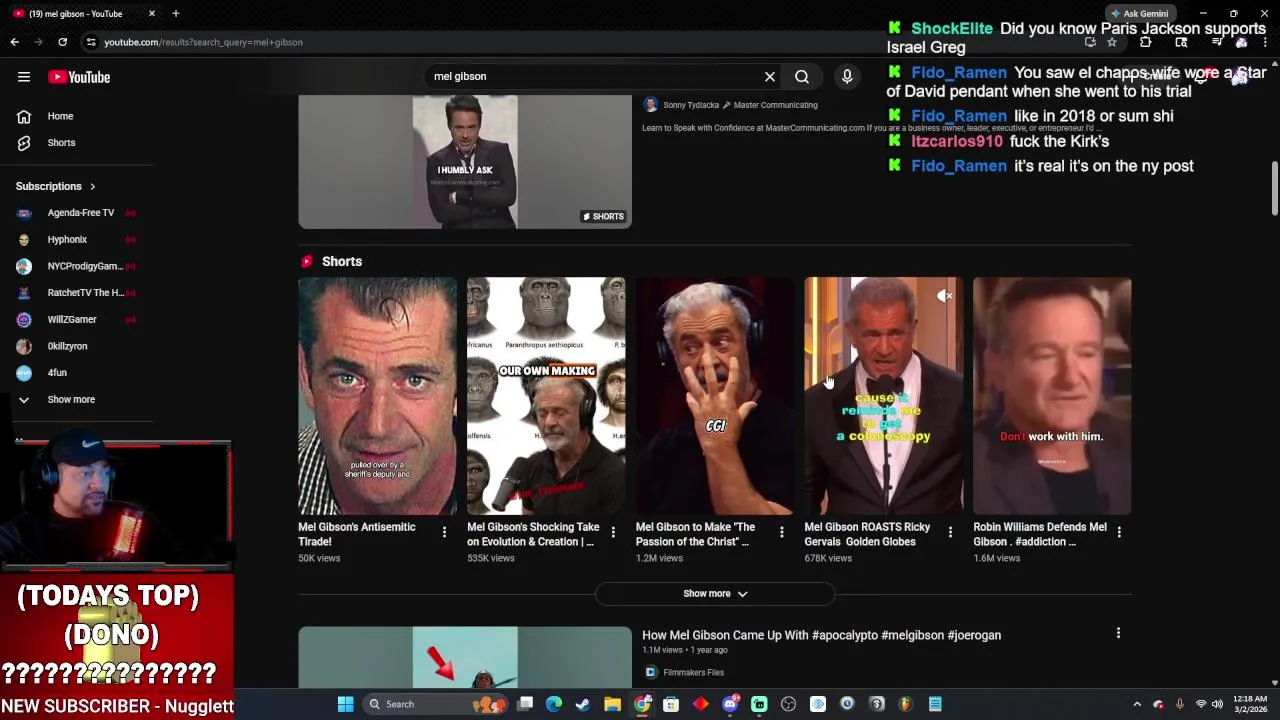The image size is (1280, 720).
Task: Play Mel Gibson's Antisemitic Tirade short thumbnail
Action: [377, 396]
